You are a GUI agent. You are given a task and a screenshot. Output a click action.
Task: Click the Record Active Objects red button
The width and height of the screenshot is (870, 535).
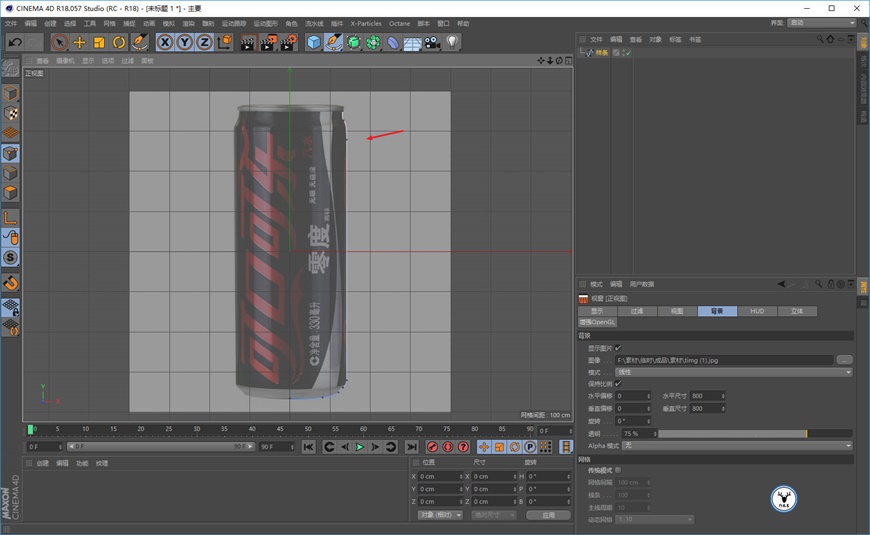tap(432, 447)
